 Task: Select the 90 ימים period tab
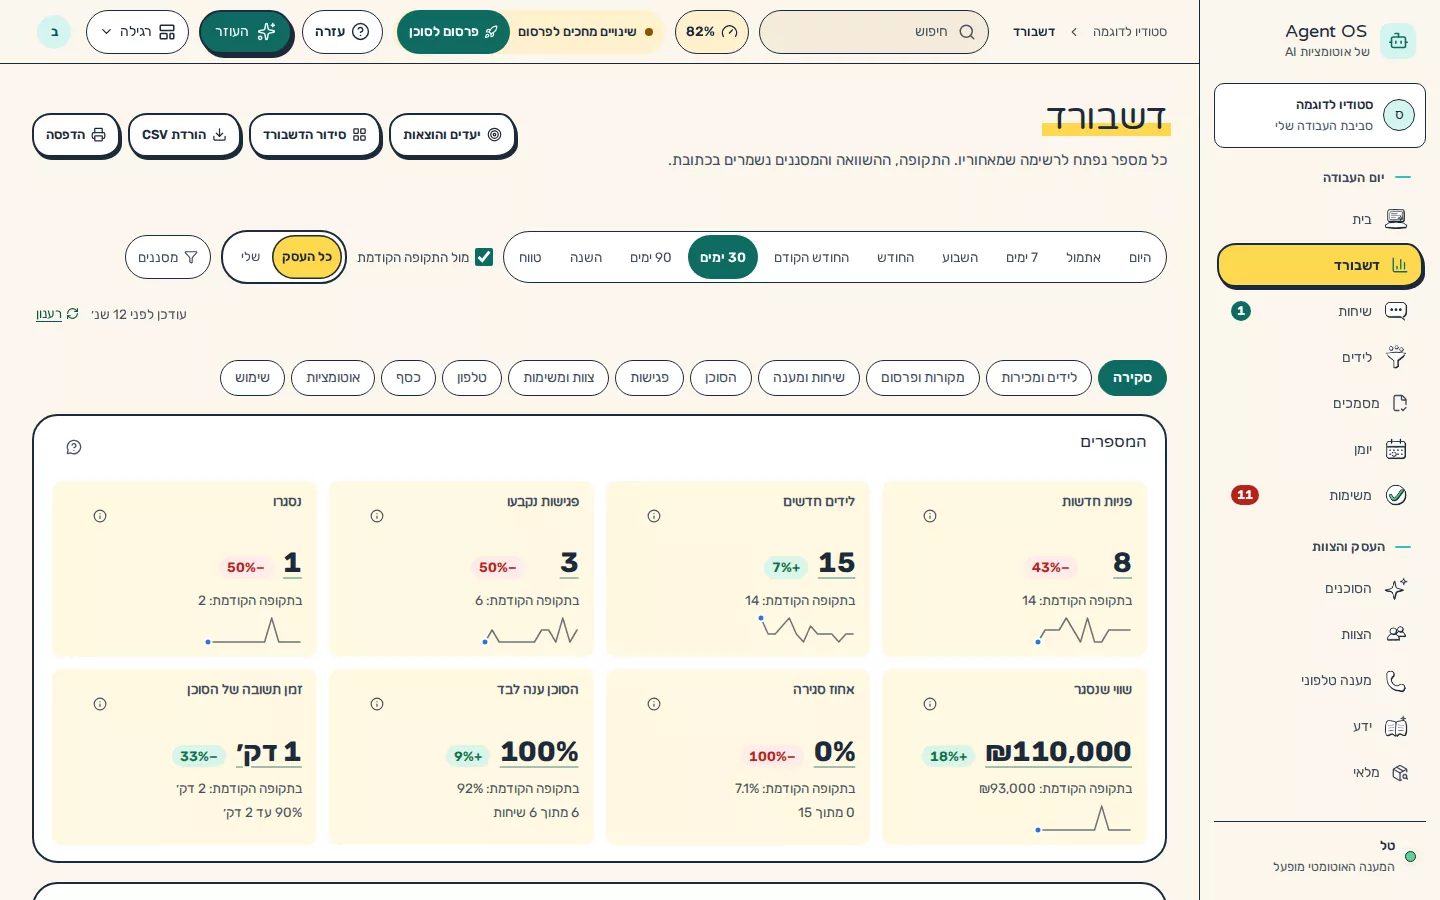click(x=651, y=257)
